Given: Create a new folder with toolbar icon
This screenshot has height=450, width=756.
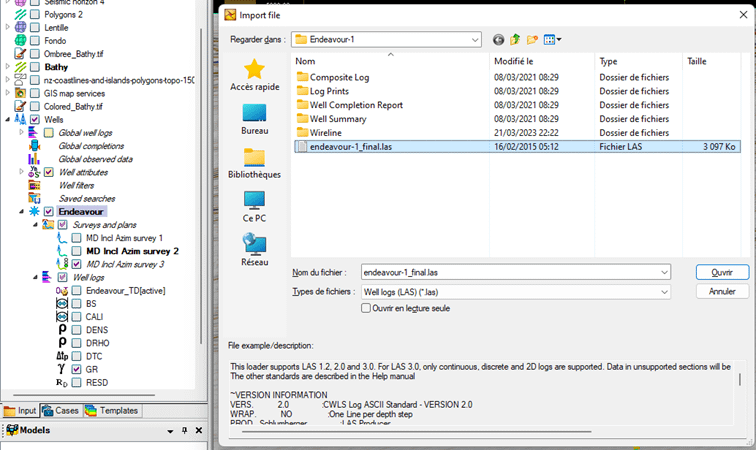Looking at the screenshot, I should 532,39.
